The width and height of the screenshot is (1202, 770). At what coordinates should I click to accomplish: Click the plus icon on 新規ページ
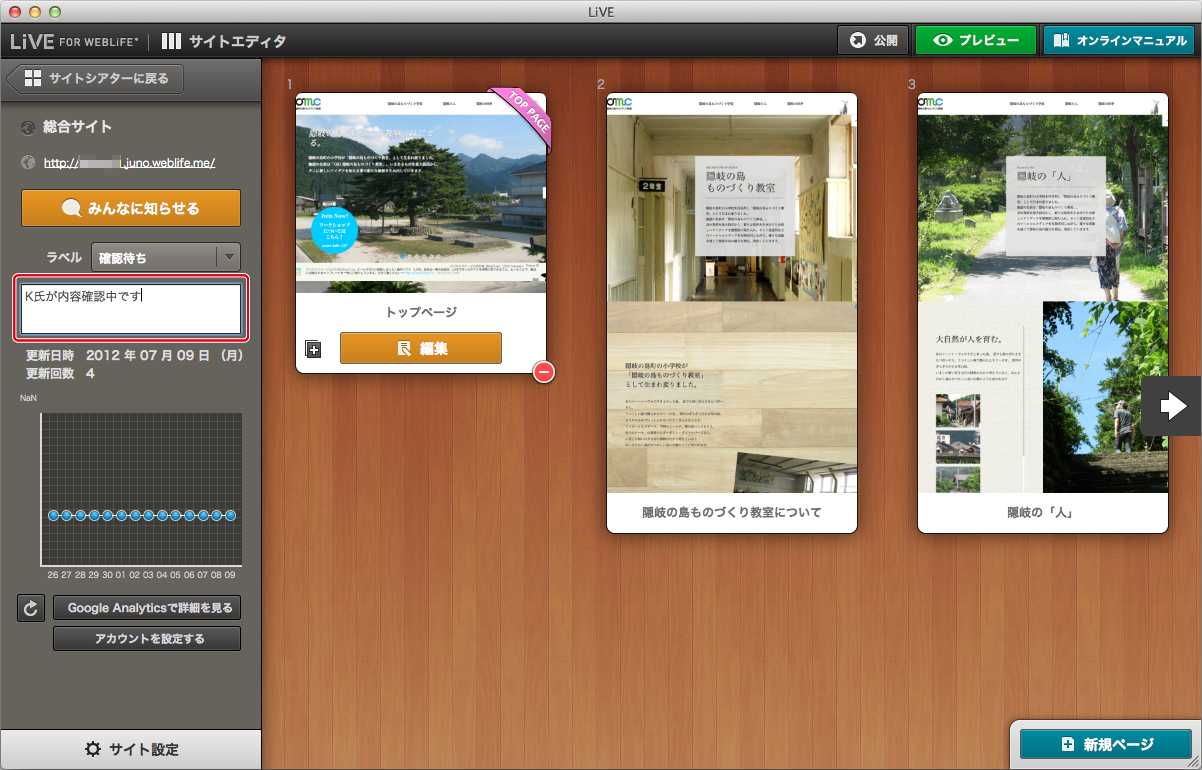coord(1068,744)
